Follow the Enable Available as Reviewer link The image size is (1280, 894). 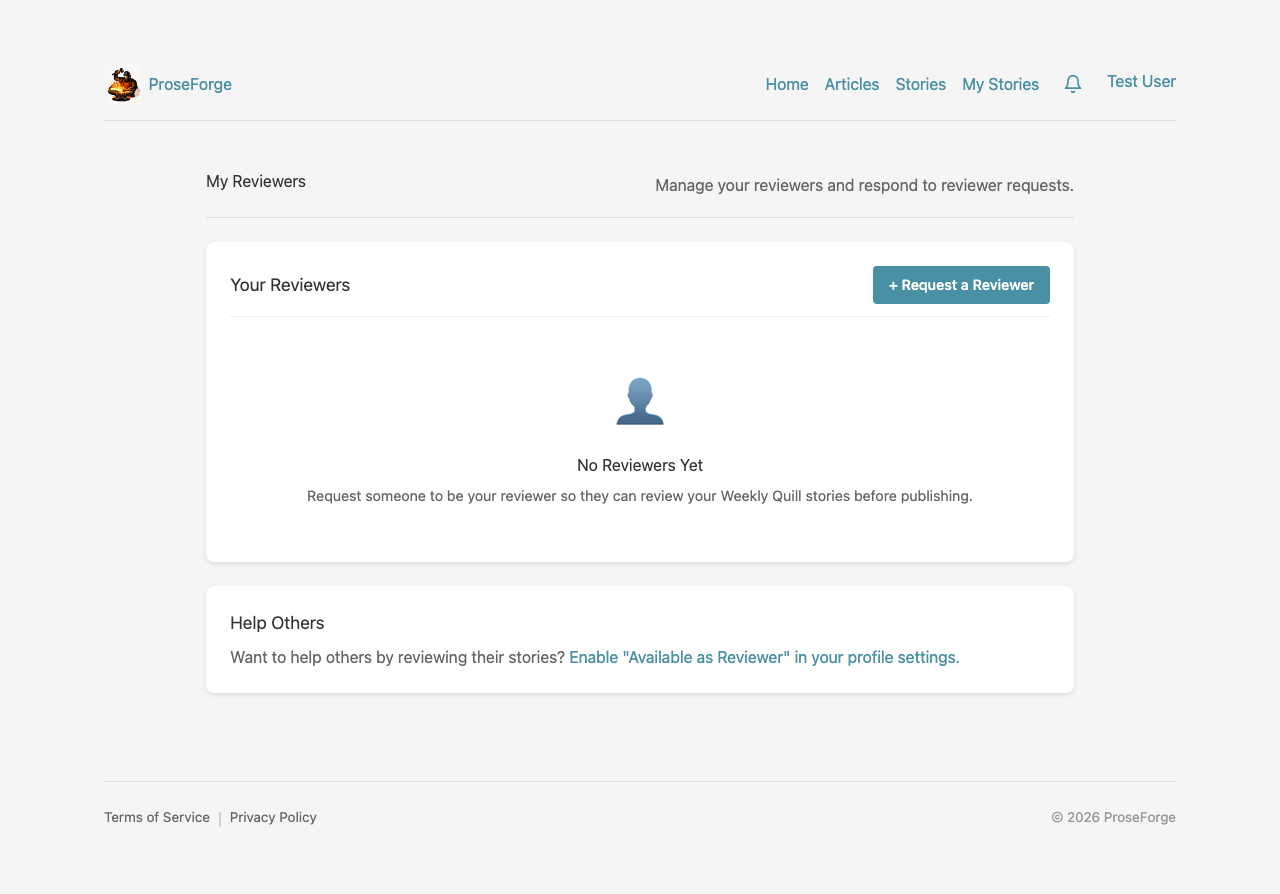point(764,657)
